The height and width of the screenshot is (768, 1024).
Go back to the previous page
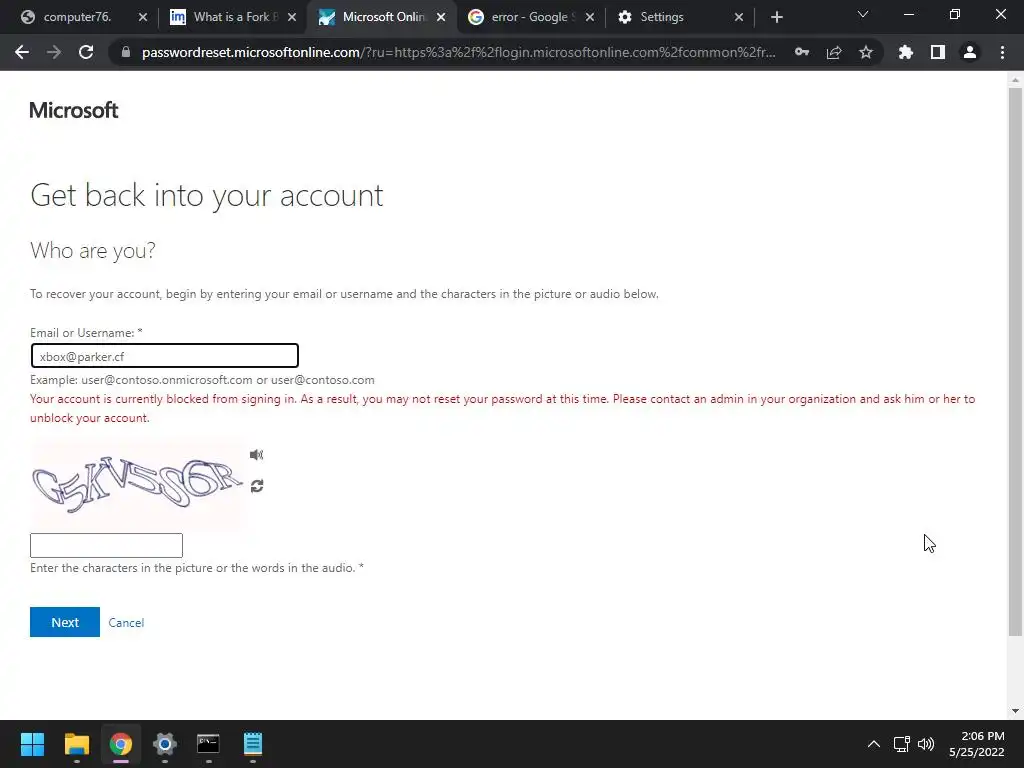(x=22, y=52)
